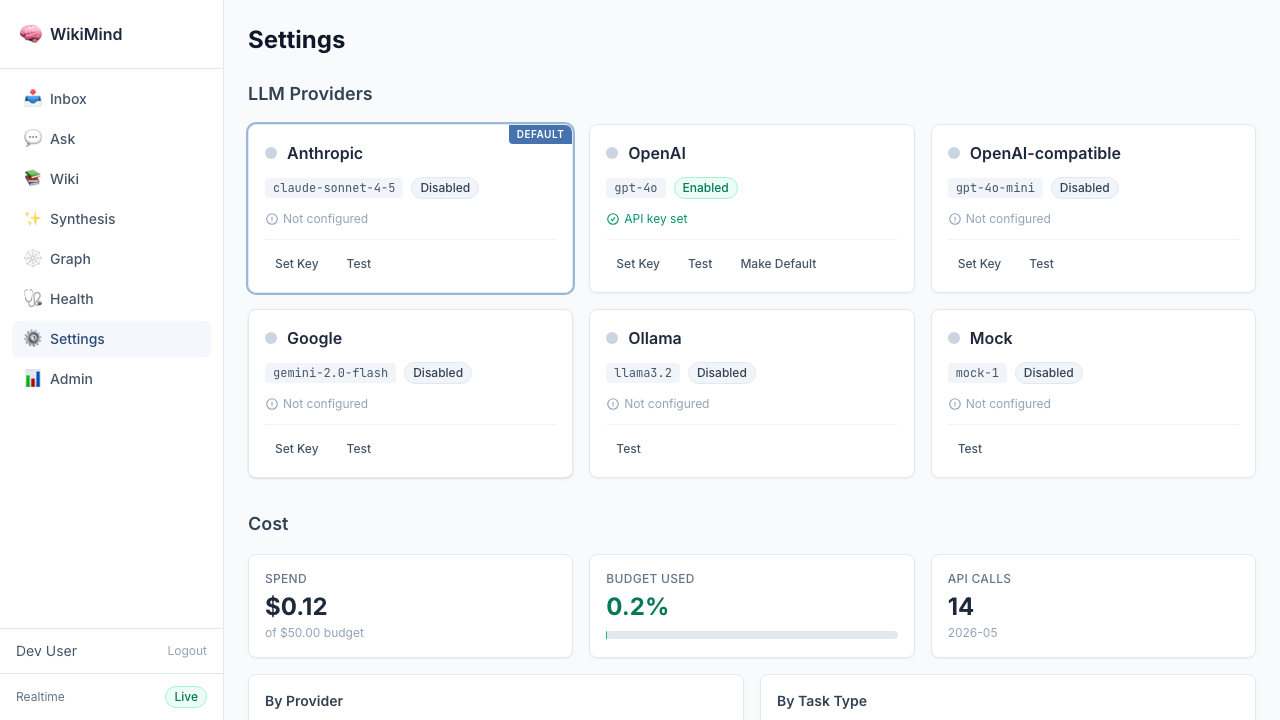Click the API calls count 14
Image resolution: width=1280 pixels, height=720 pixels.
click(961, 606)
